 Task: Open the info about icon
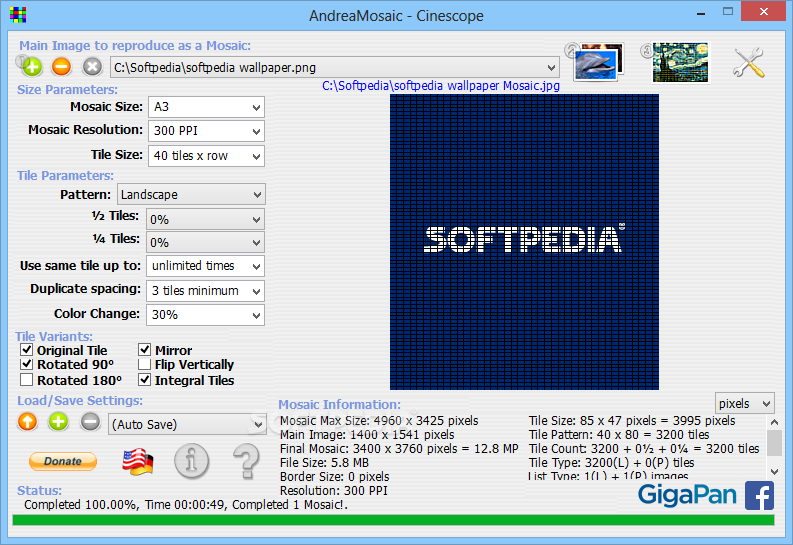(x=192, y=461)
